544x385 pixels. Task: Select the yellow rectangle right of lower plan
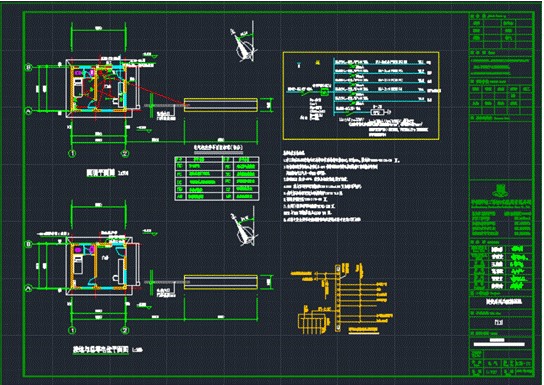221,282
